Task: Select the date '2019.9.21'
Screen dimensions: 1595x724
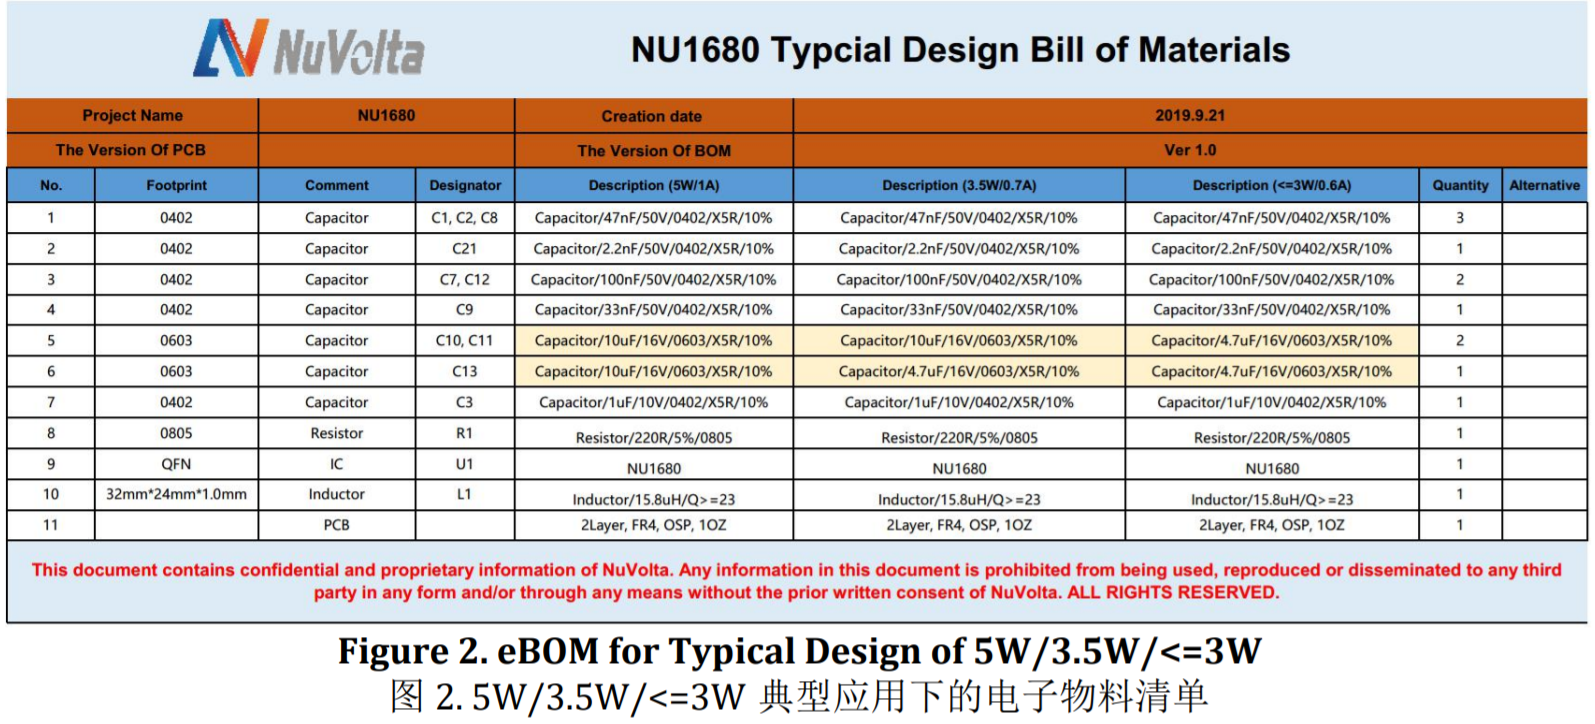Action: click(x=1190, y=115)
